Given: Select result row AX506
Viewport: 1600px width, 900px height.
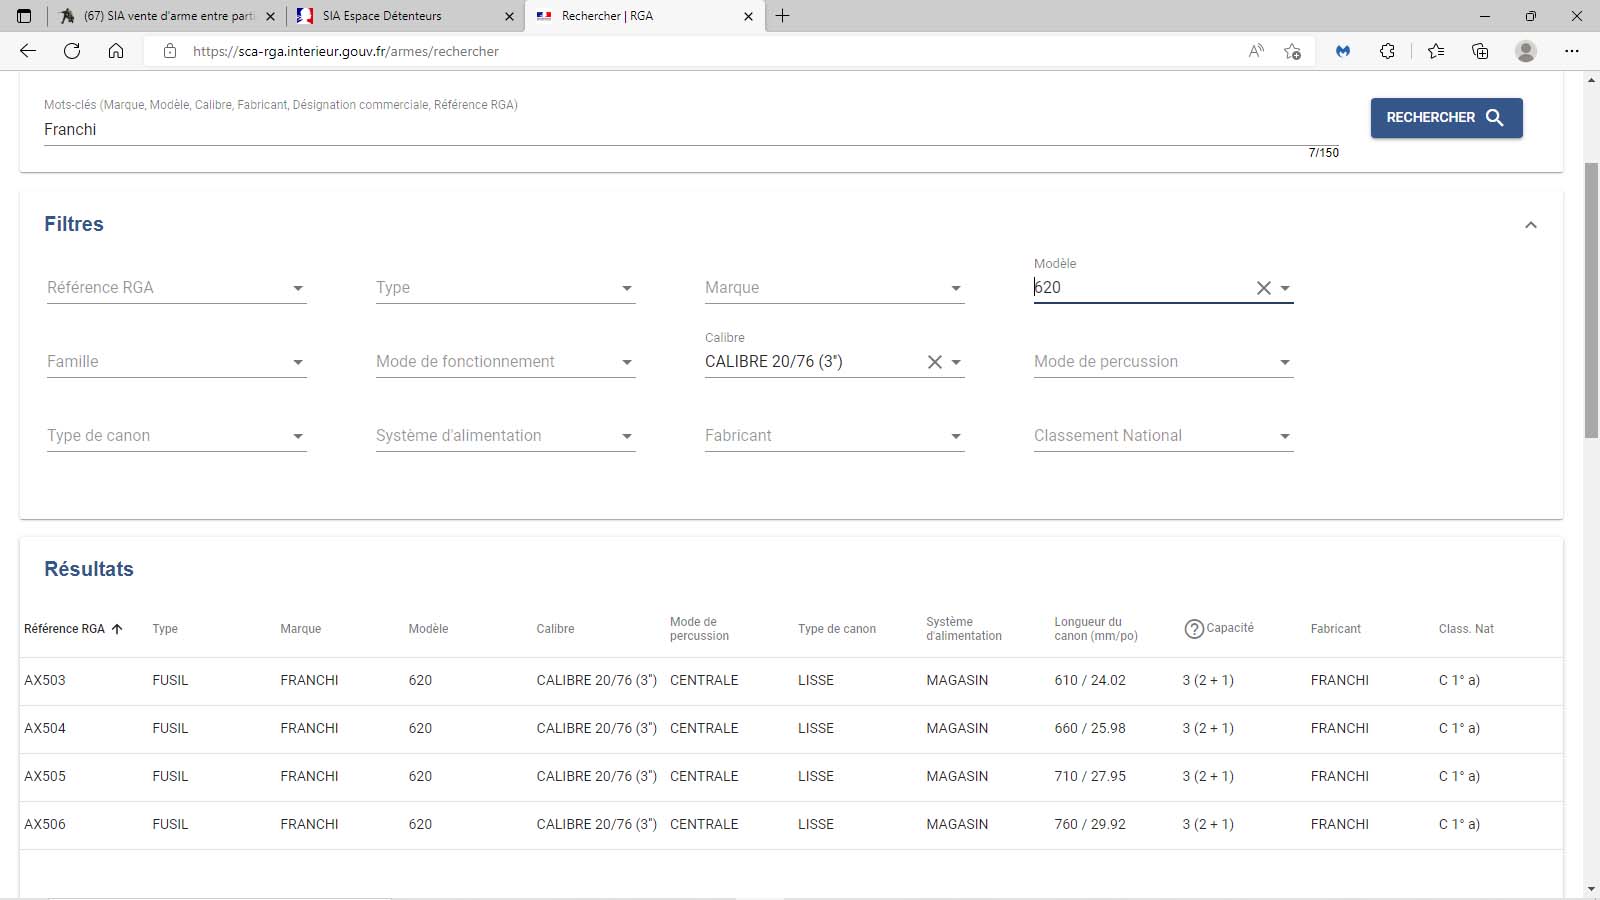Looking at the screenshot, I should 790,825.
